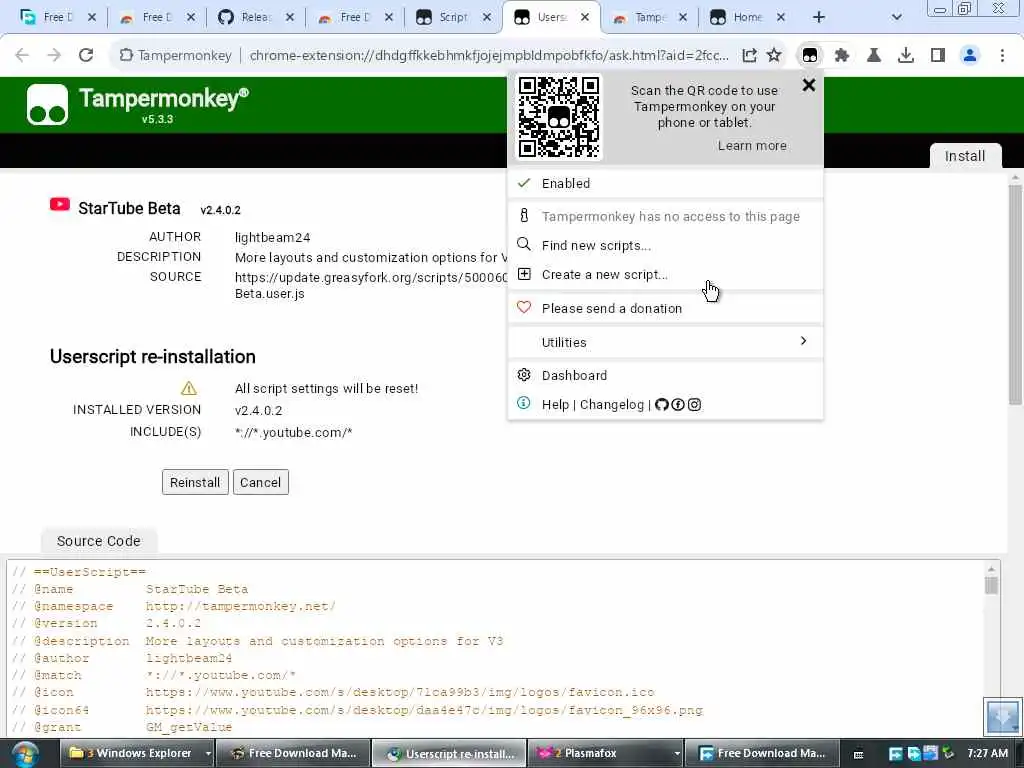1024x768 pixels.
Task: Select Find new scripts... menu entry
Action: tap(665, 246)
